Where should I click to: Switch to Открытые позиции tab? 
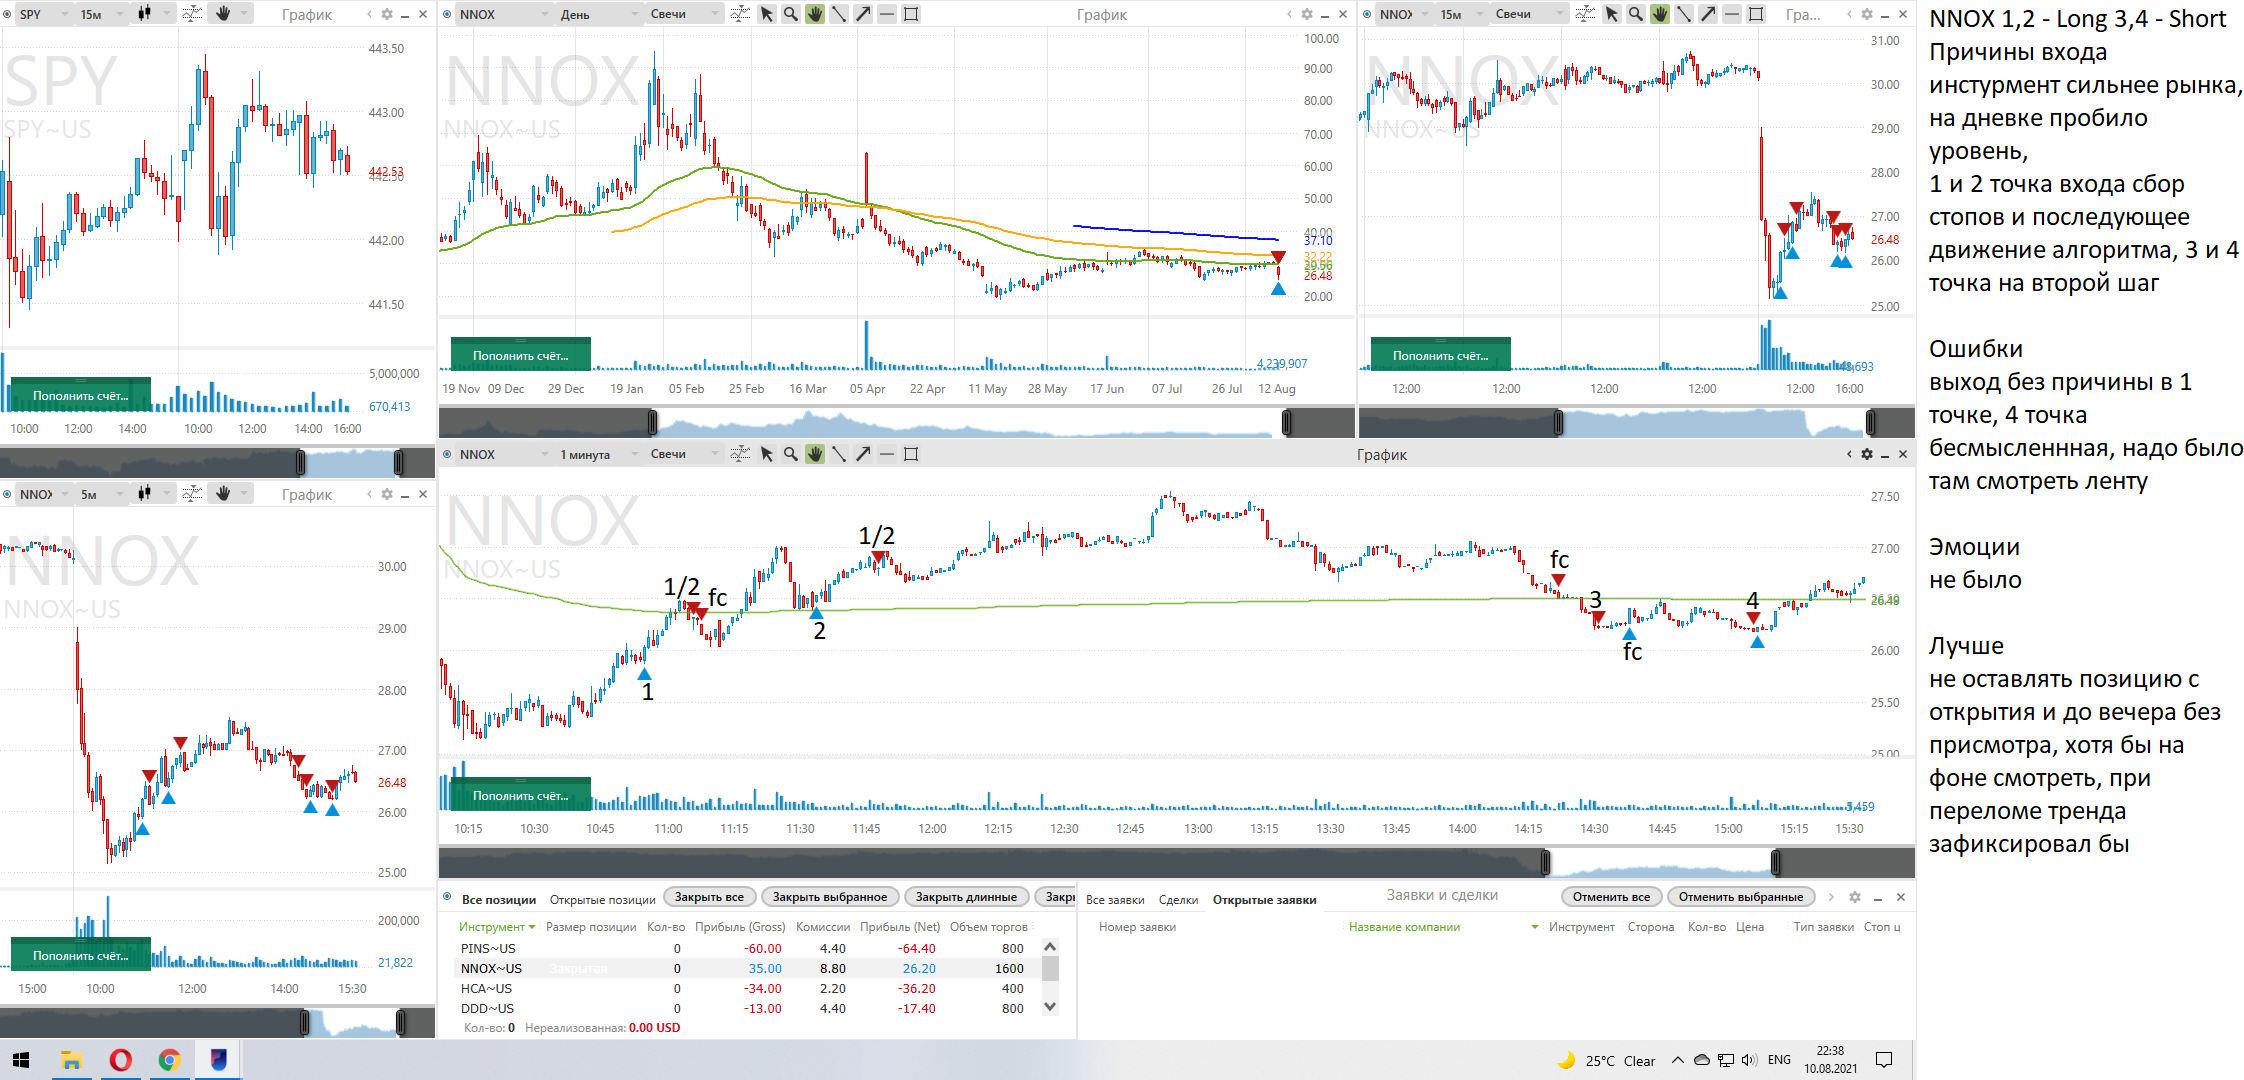pos(602,899)
